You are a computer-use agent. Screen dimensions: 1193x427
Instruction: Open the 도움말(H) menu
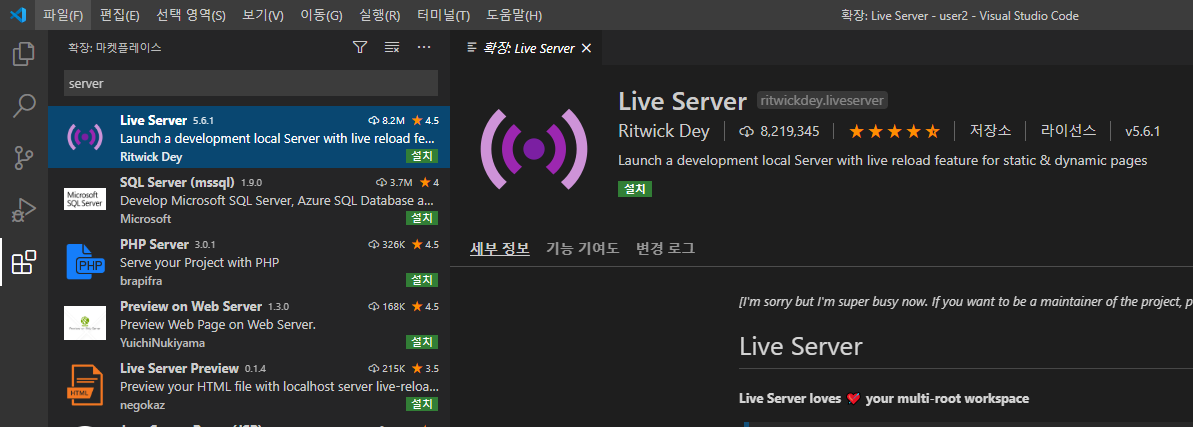click(514, 15)
